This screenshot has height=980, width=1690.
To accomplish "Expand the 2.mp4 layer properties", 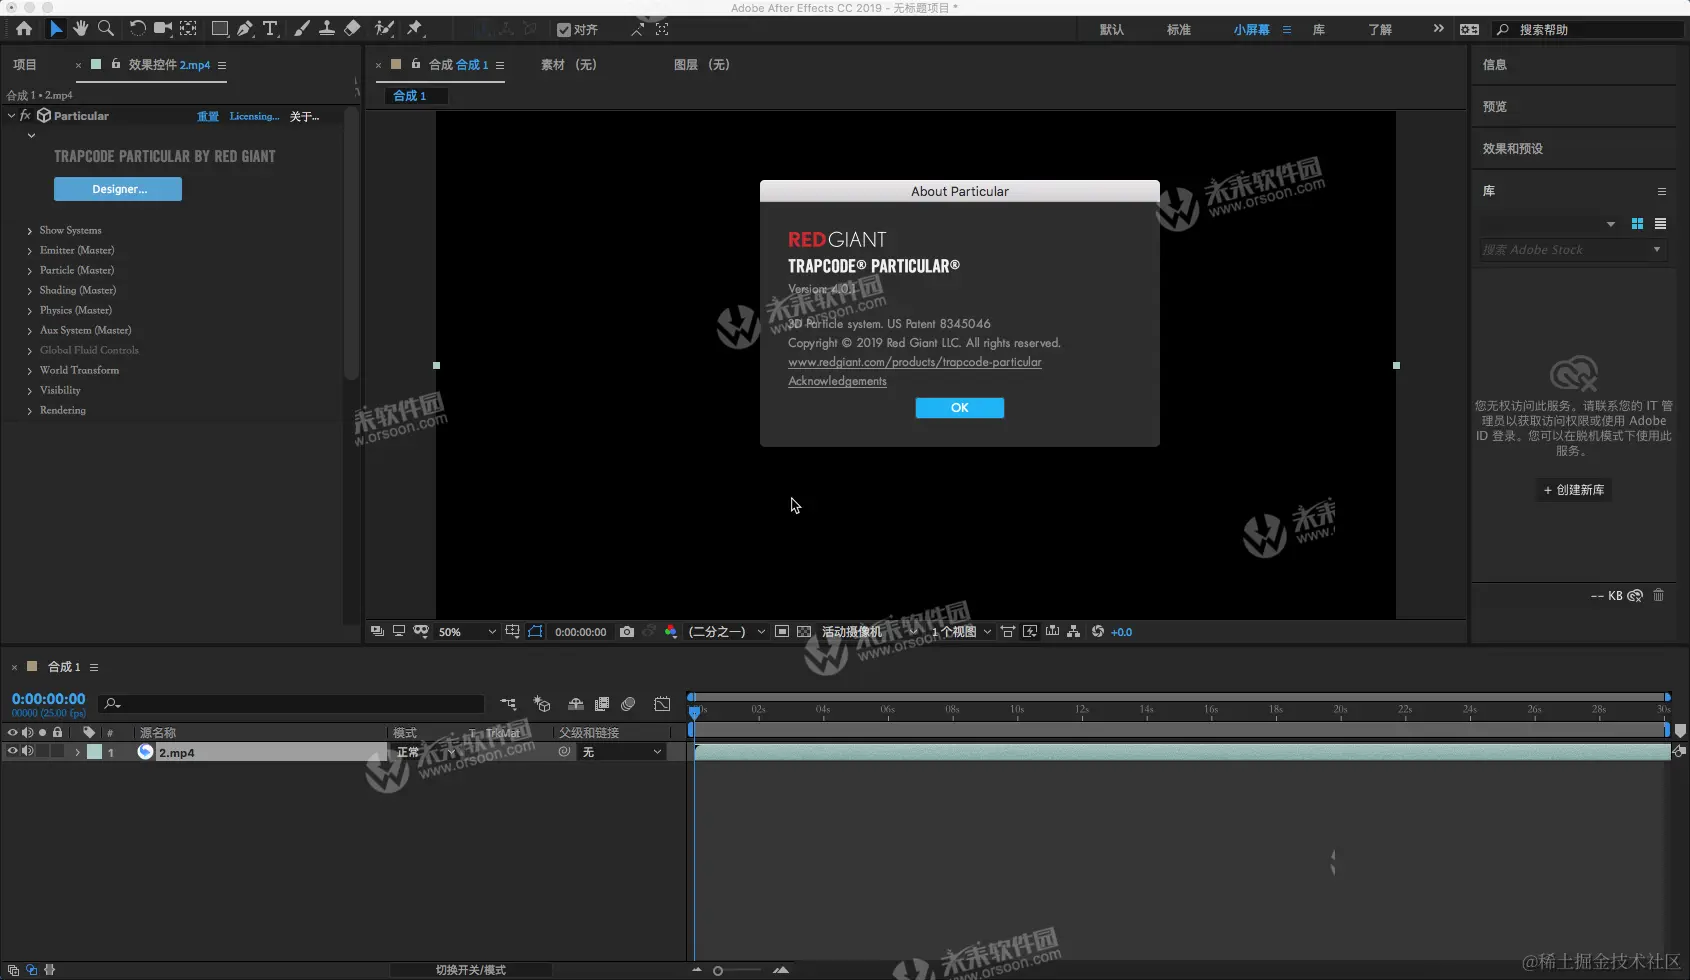I will 77,752.
